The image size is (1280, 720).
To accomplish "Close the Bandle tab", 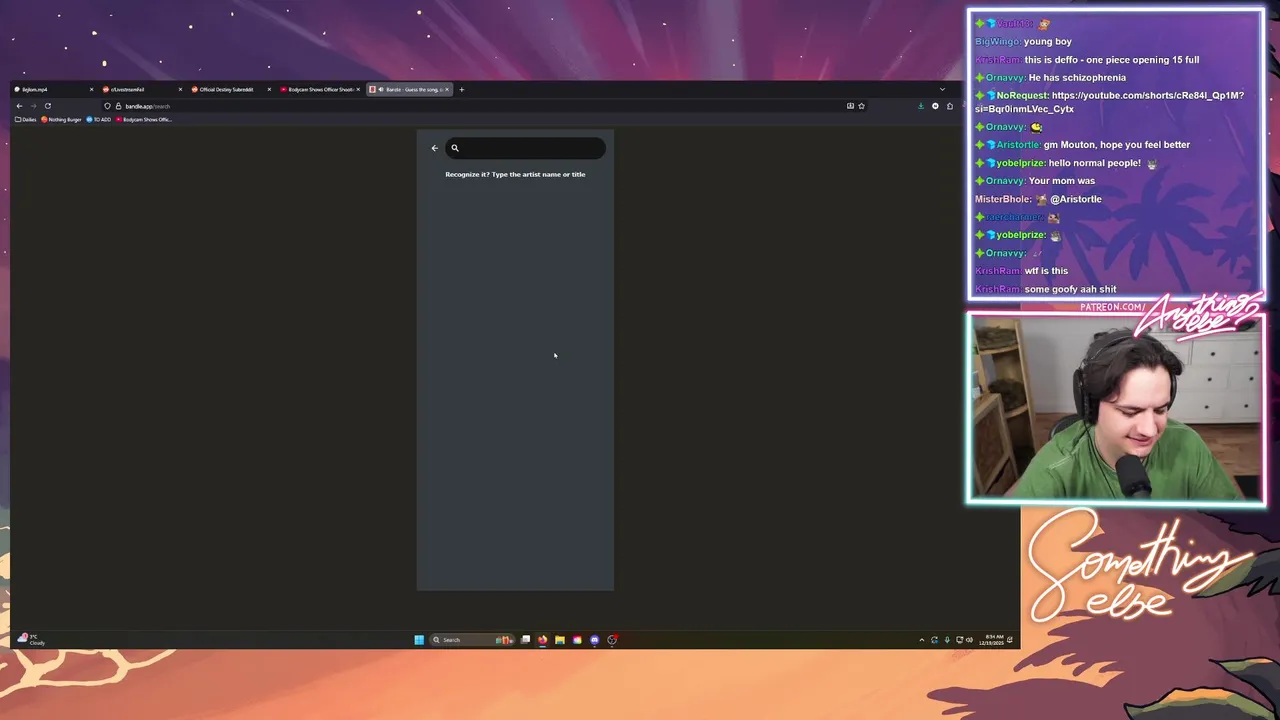I will pyautogui.click(x=447, y=89).
